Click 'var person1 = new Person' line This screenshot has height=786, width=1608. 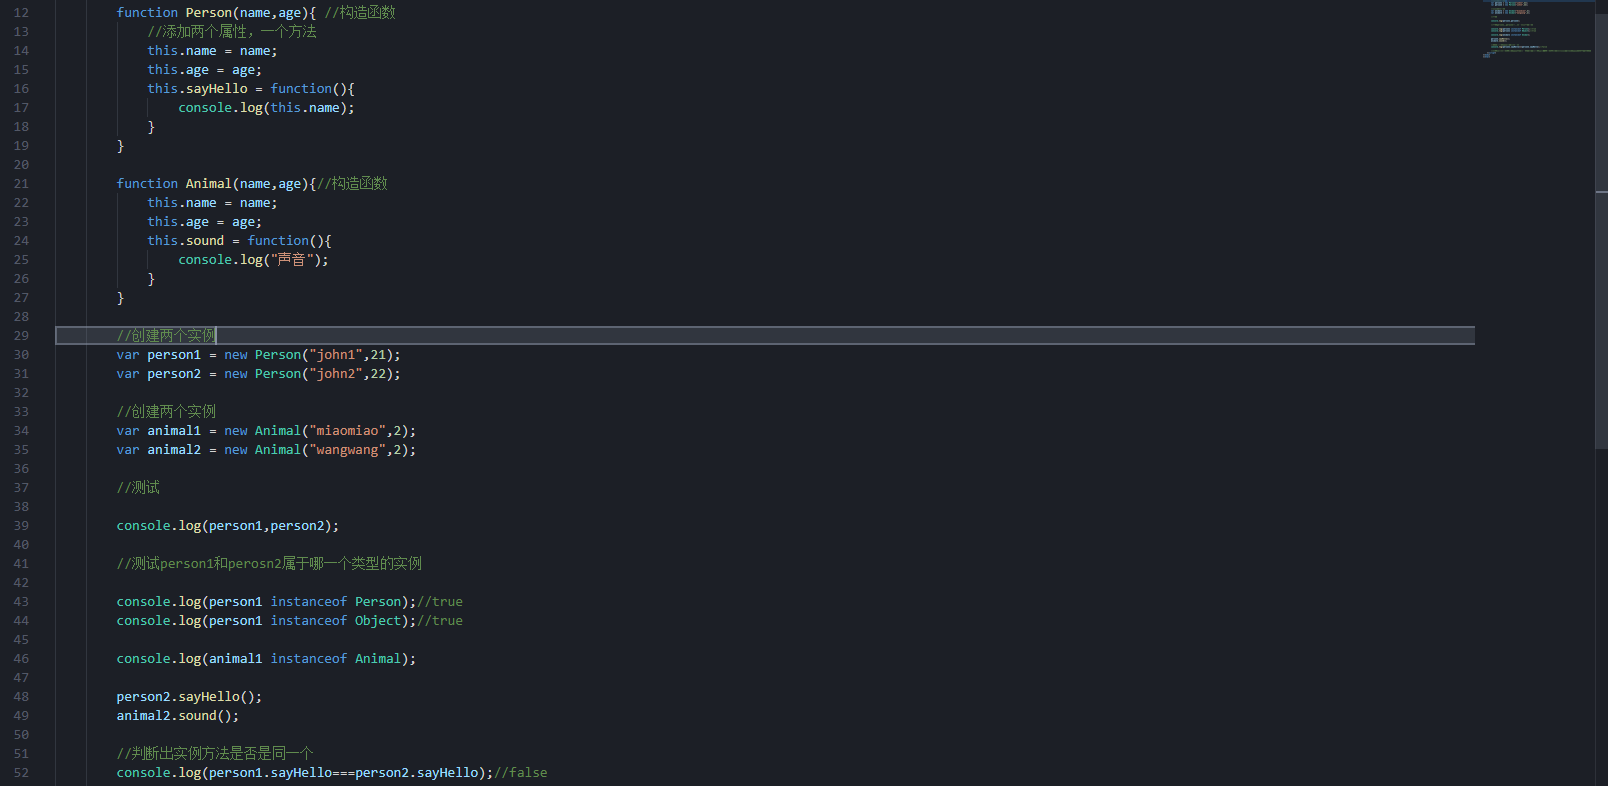tap(258, 355)
